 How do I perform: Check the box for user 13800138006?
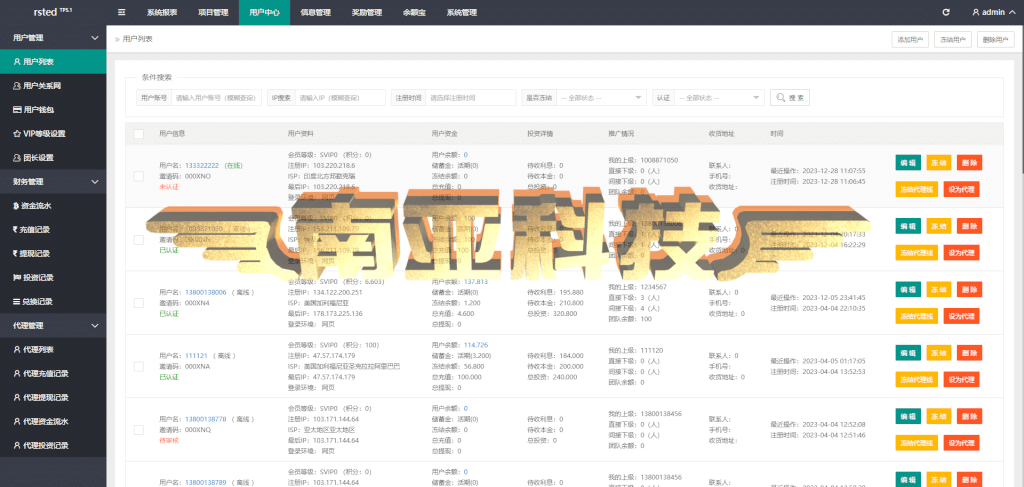(138, 303)
